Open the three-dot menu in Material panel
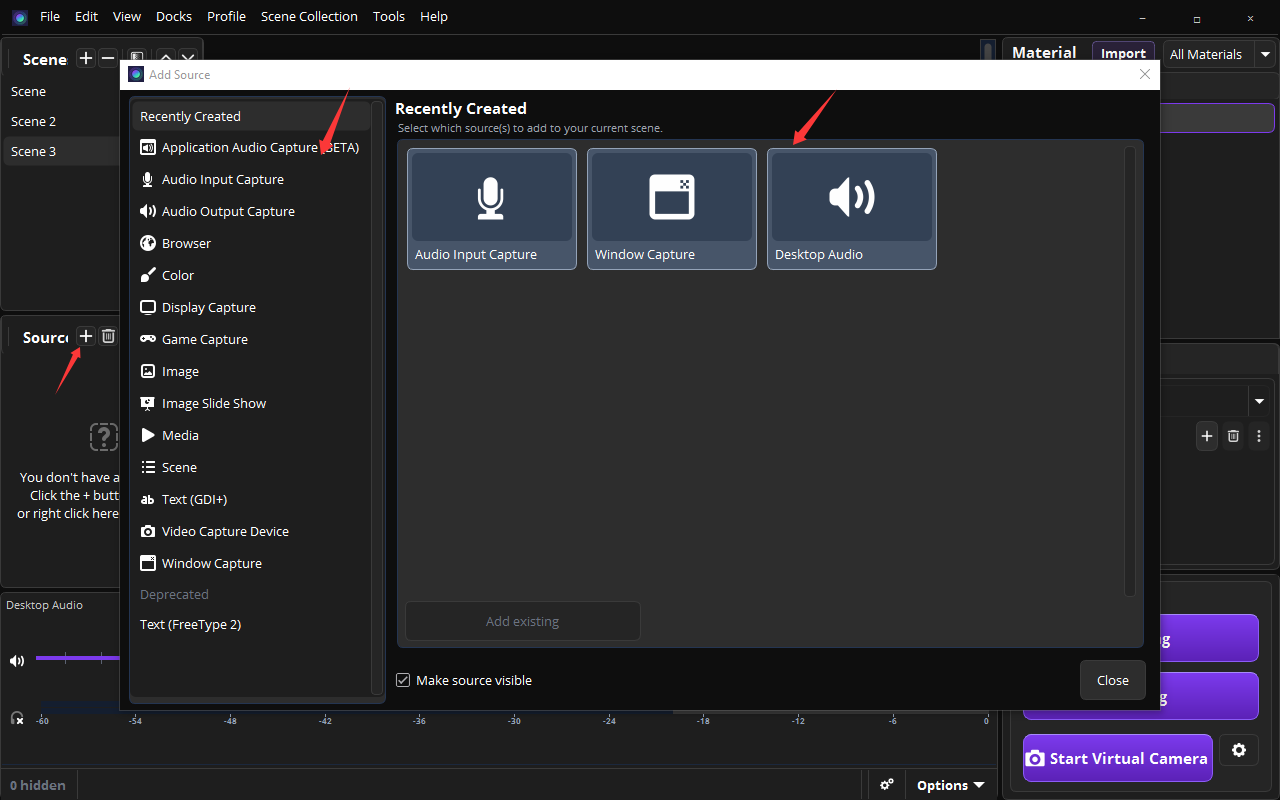 [1259, 436]
